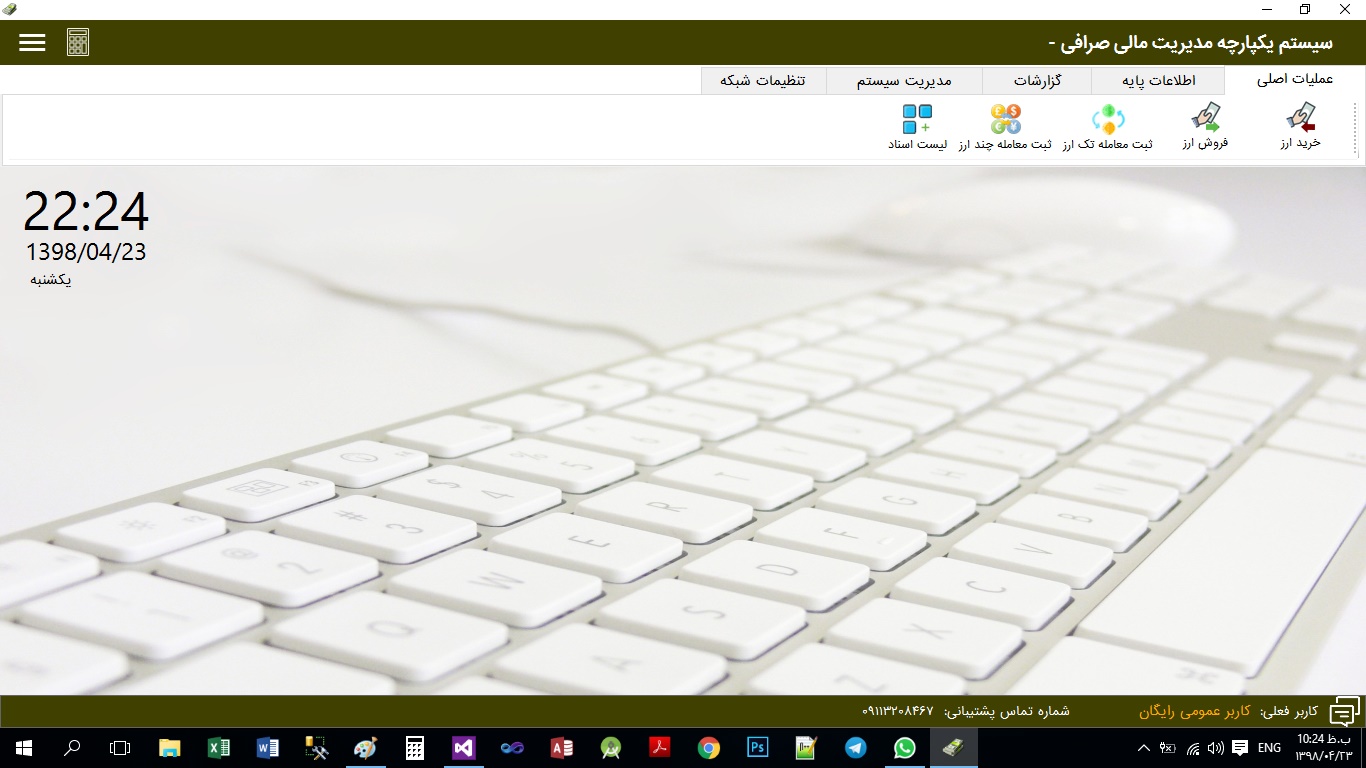The width and height of the screenshot is (1366, 768).
Task: Open the volume control in system tray
Action: click(x=1216, y=748)
